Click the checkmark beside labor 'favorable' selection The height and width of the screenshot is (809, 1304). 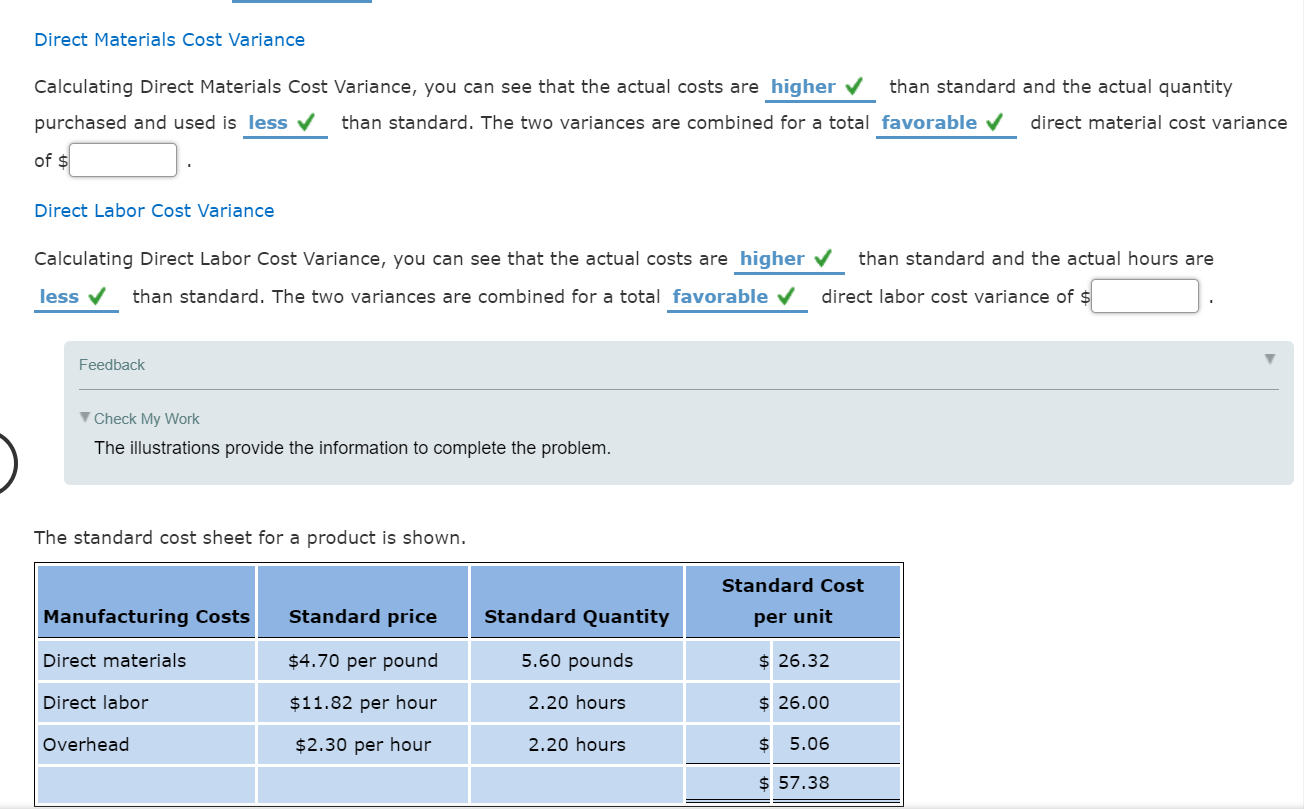(x=786, y=296)
